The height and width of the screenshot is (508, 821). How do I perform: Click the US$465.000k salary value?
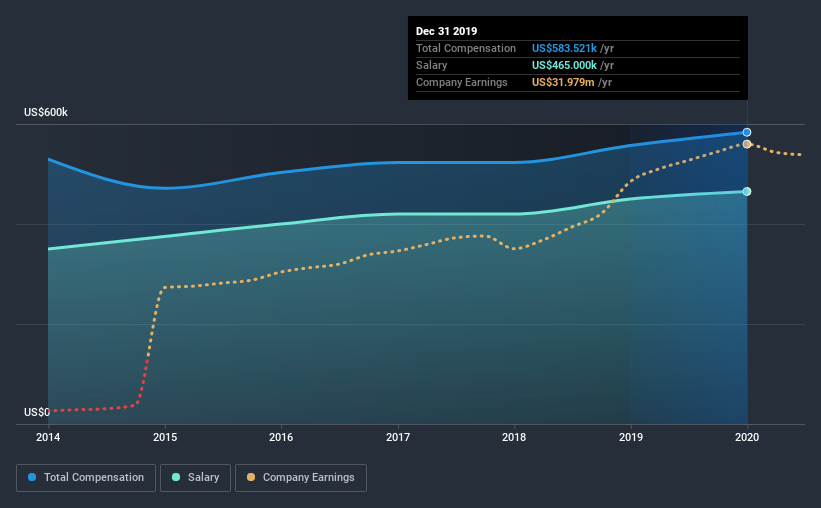564,65
